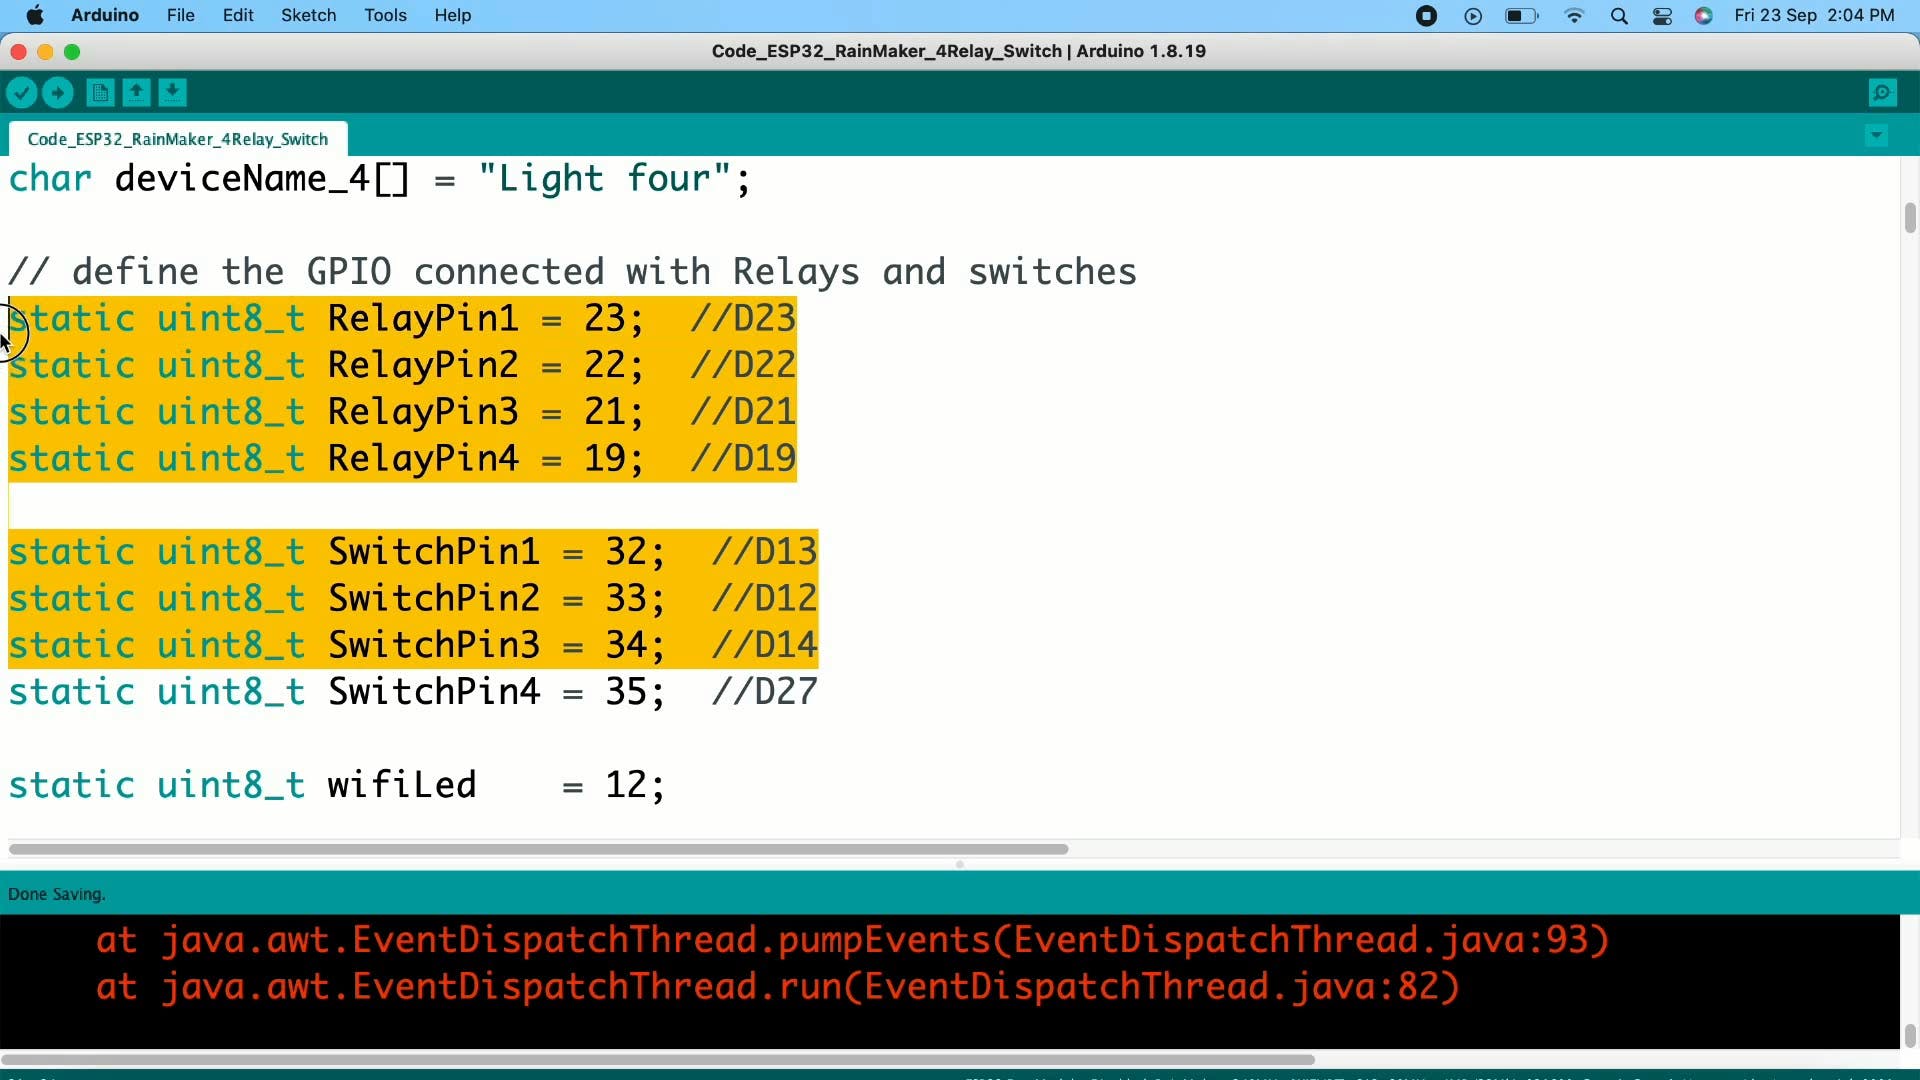This screenshot has width=1920, height=1080.
Task: Click the date and time display
Action: click(x=1814, y=15)
